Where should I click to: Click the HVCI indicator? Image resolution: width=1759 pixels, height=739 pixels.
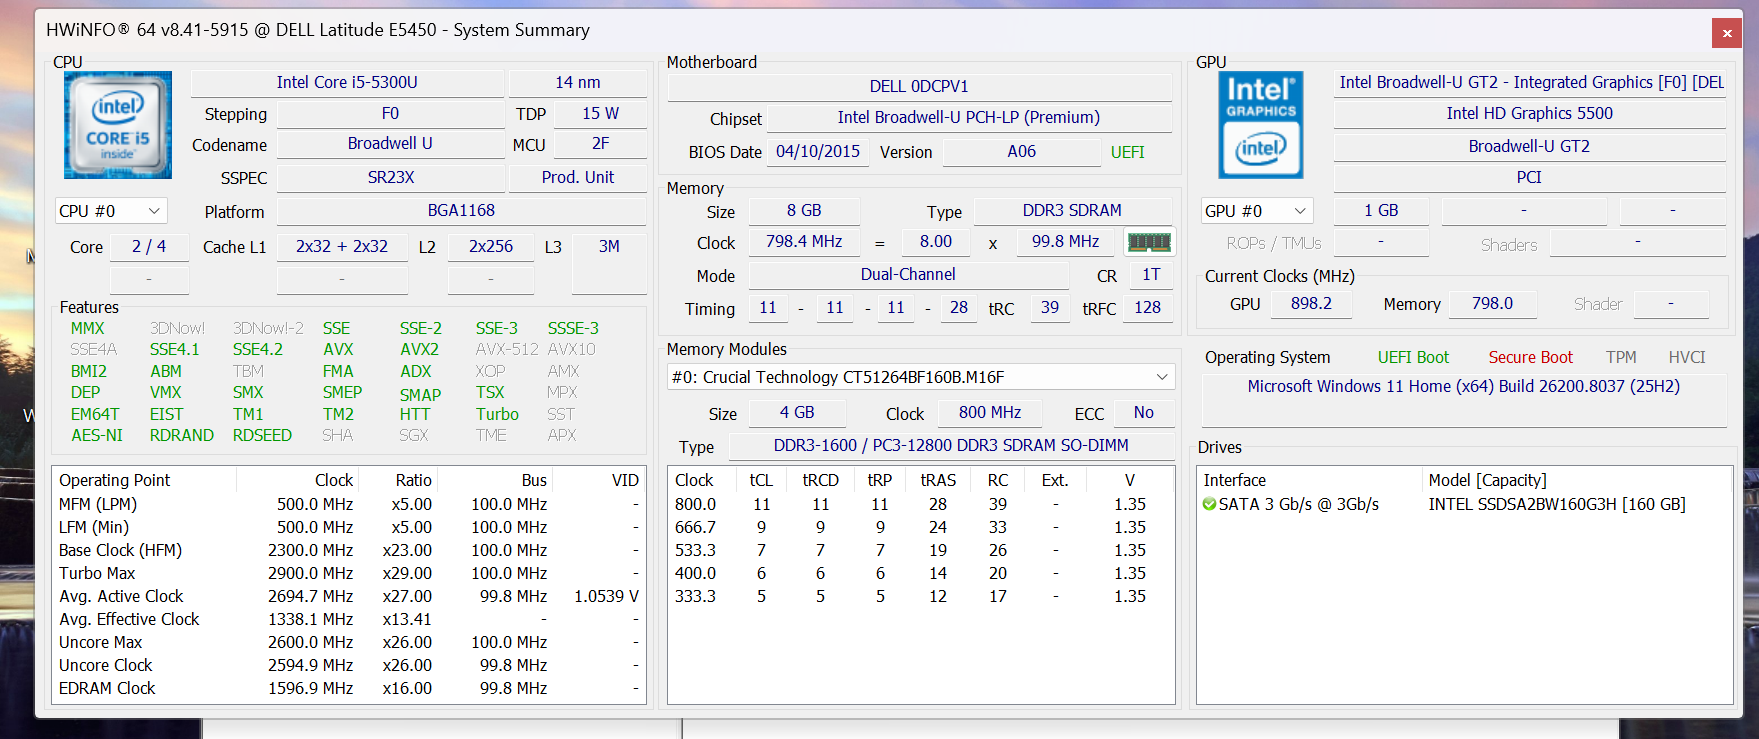pyautogui.click(x=1687, y=357)
